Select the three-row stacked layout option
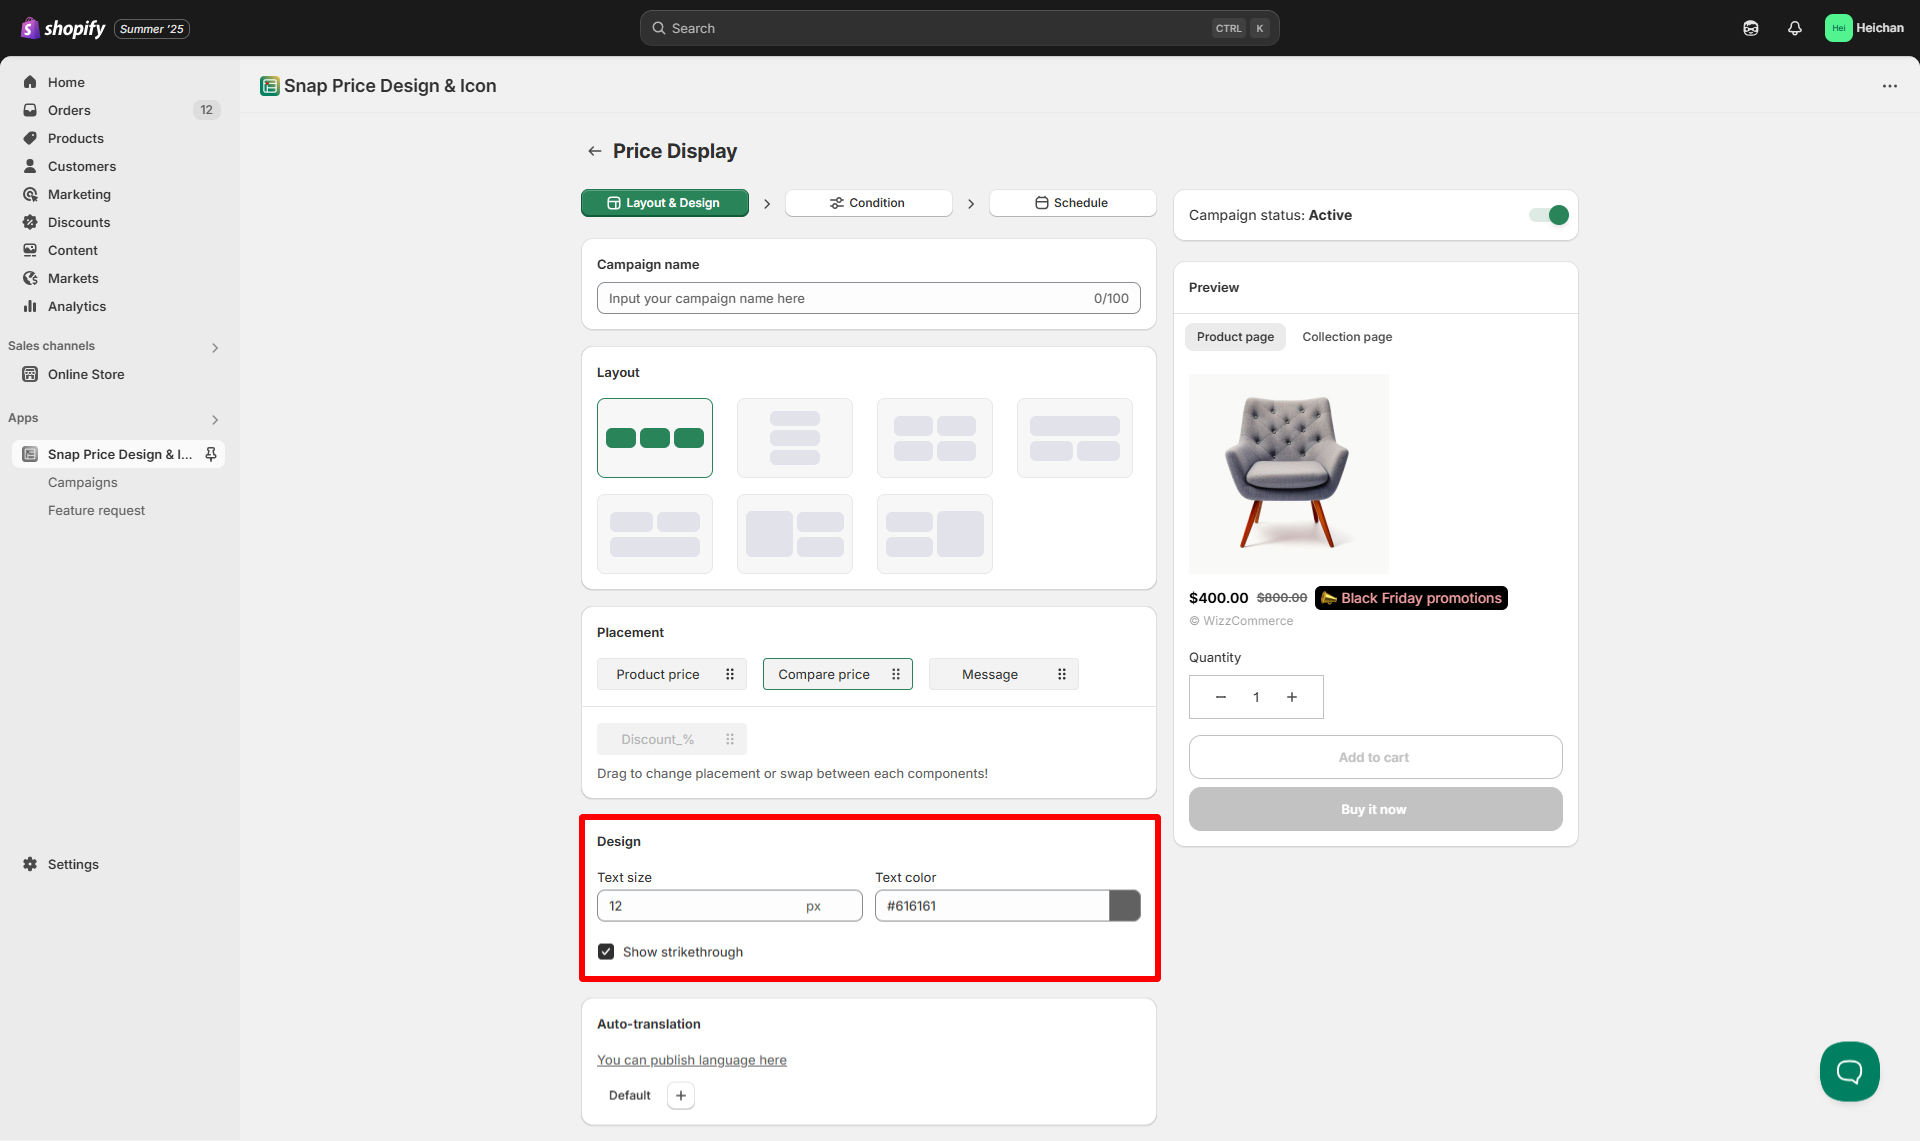1920x1141 pixels. pos(794,438)
